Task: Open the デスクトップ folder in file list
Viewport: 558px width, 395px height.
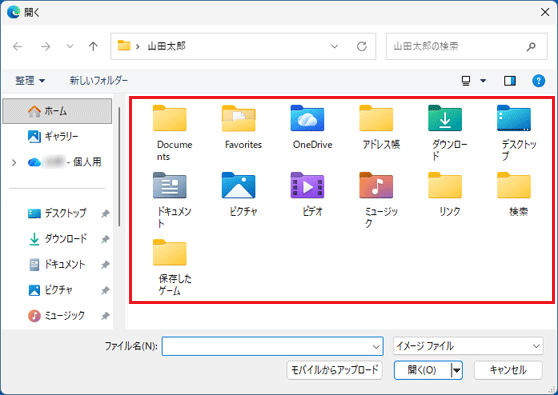Action: (x=514, y=119)
